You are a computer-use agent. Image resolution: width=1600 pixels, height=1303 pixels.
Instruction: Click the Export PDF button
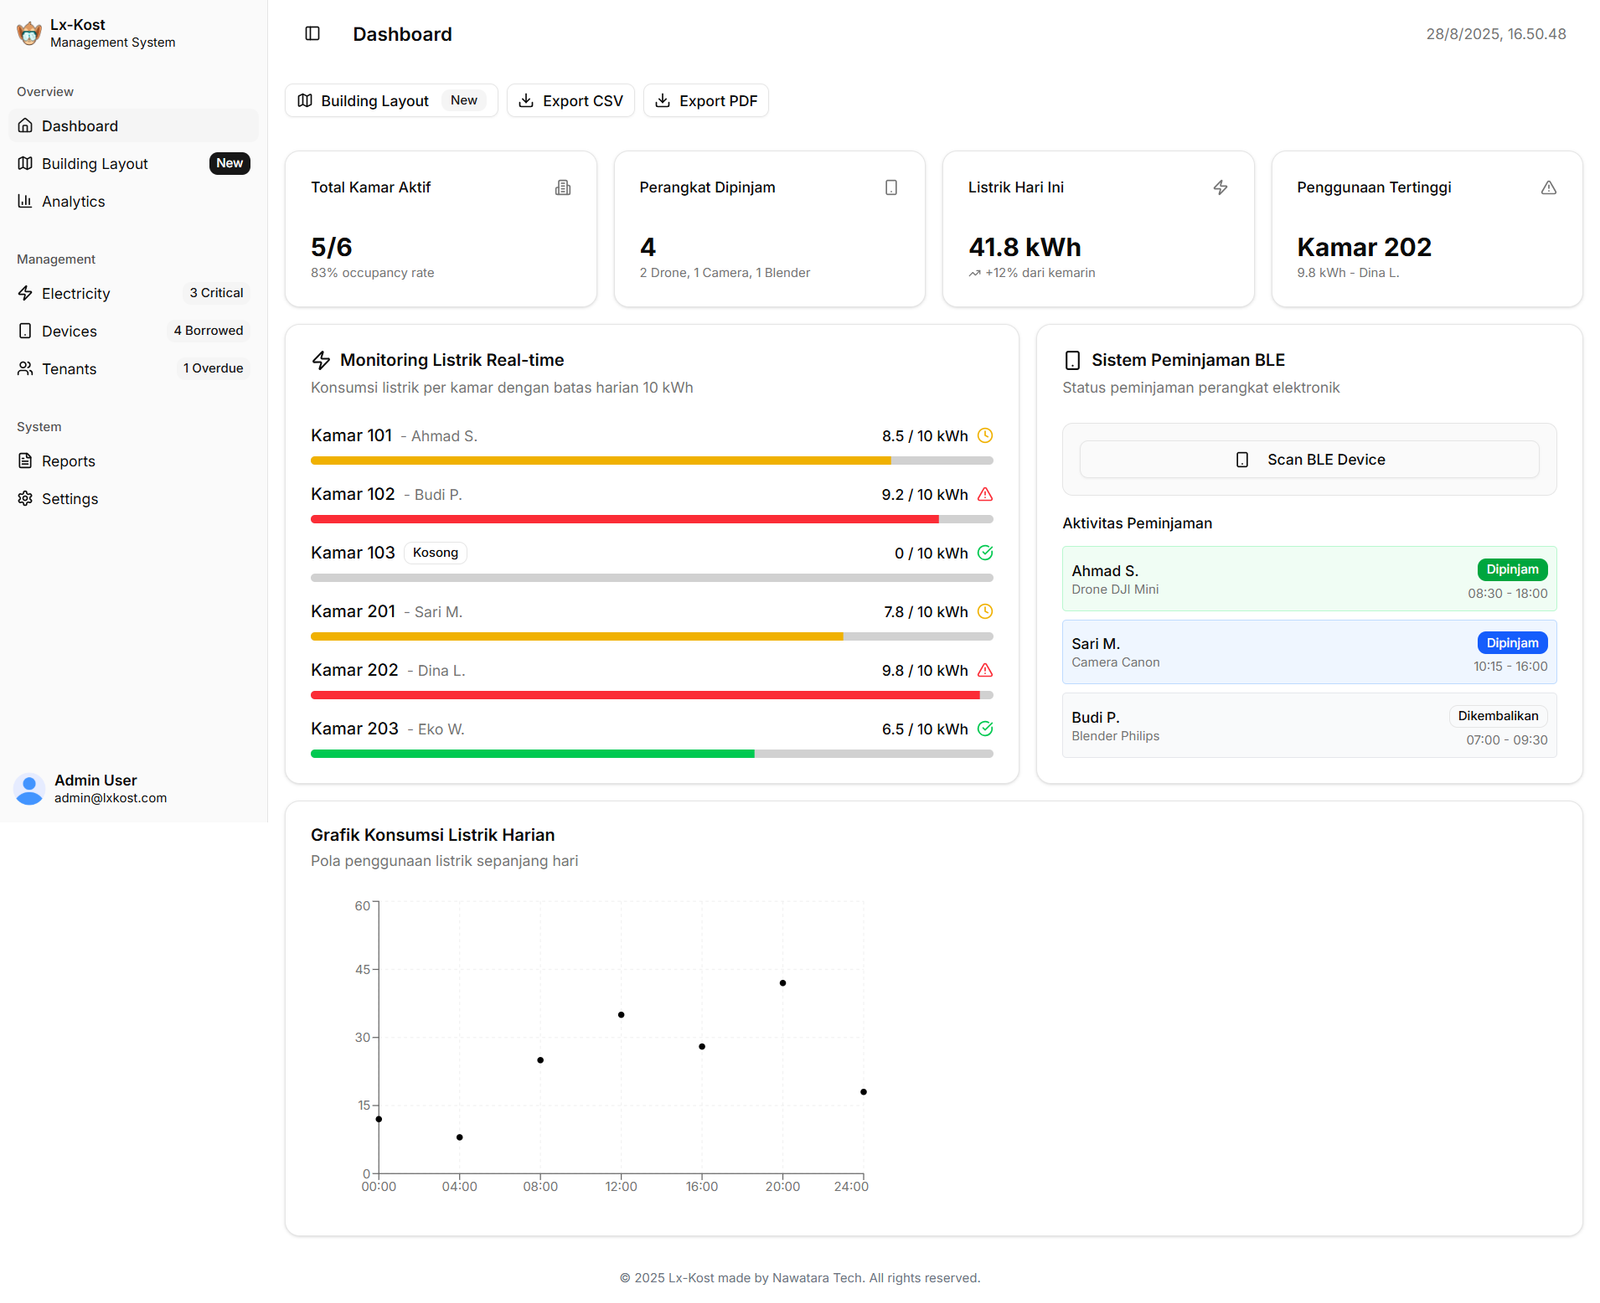pyautogui.click(x=706, y=101)
